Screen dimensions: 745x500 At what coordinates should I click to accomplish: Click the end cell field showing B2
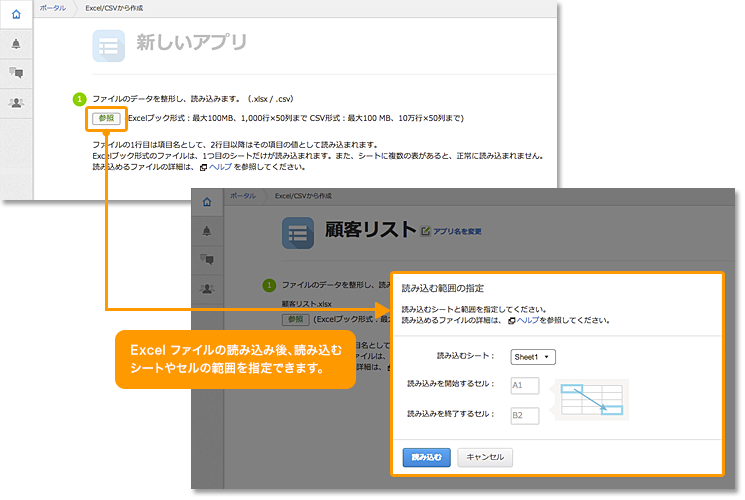(524, 414)
